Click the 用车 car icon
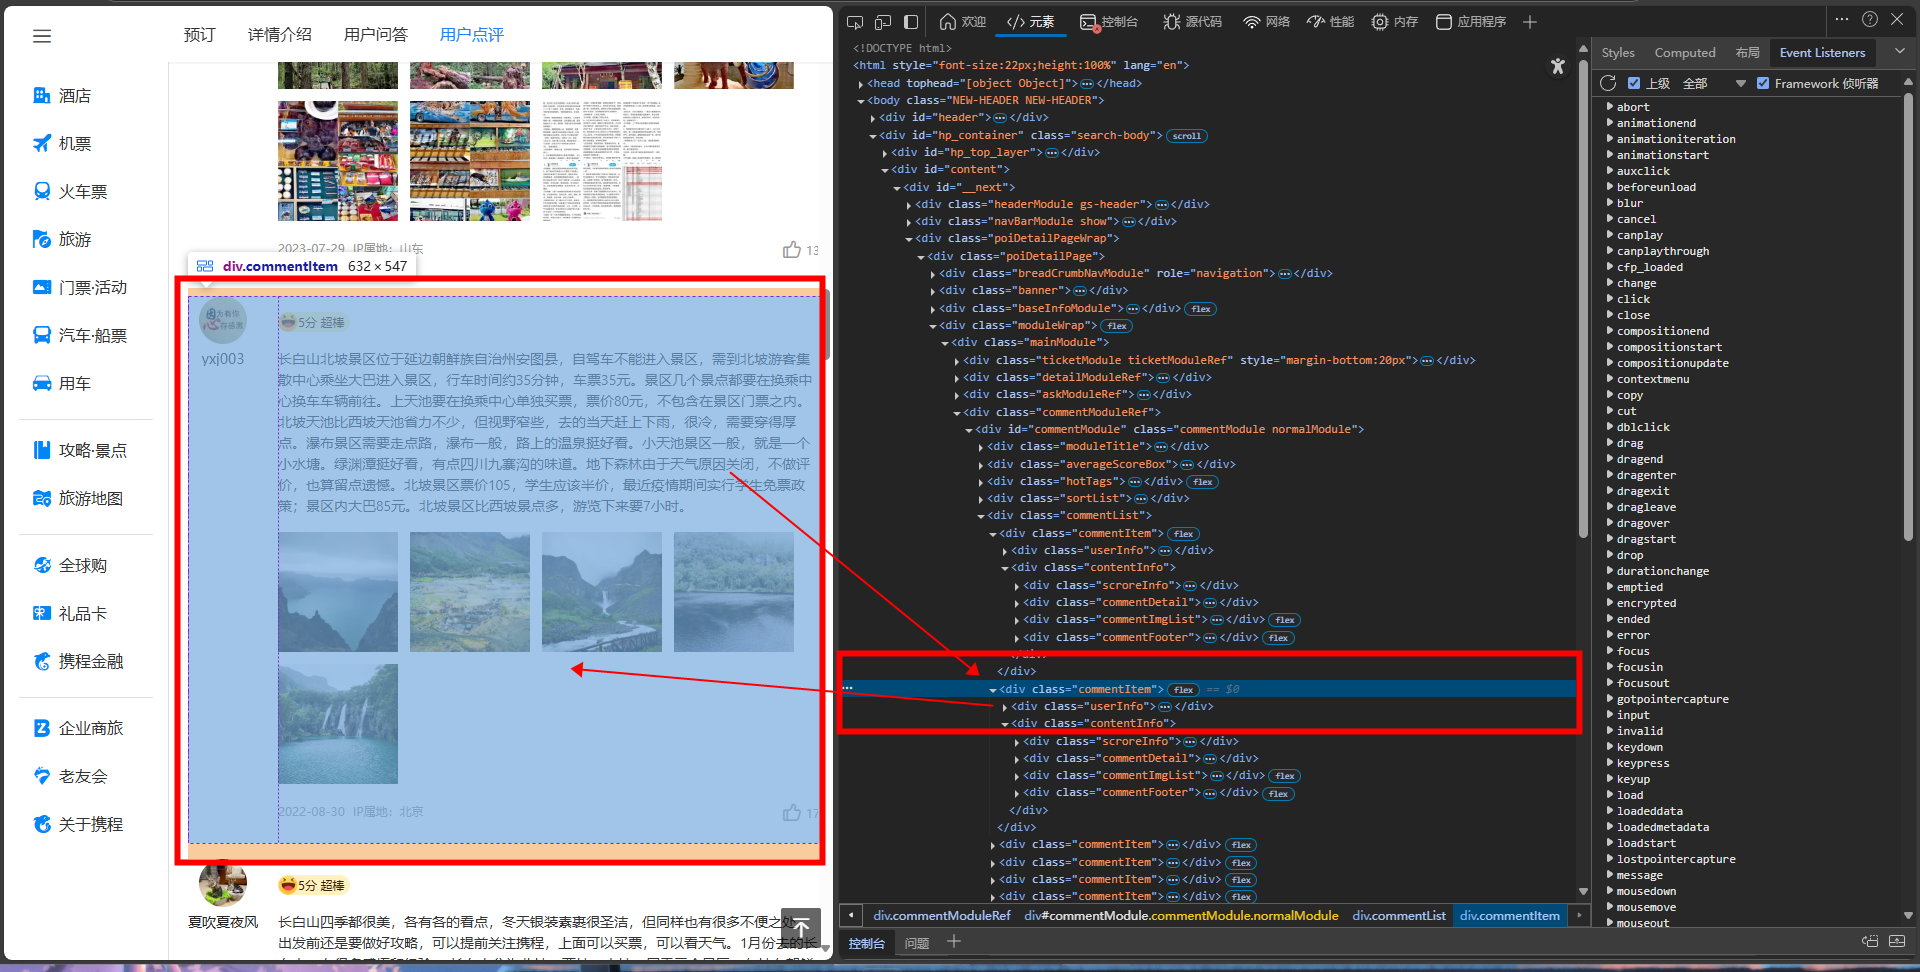The image size is (1920, 972). (42, 384)
